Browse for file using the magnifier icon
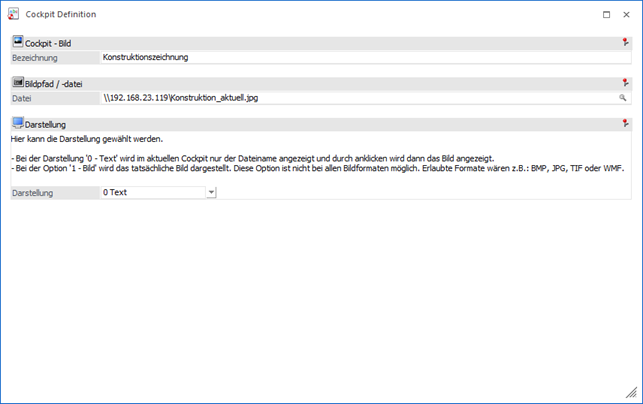Screen dimensions: 643x404 pos(623,98)
